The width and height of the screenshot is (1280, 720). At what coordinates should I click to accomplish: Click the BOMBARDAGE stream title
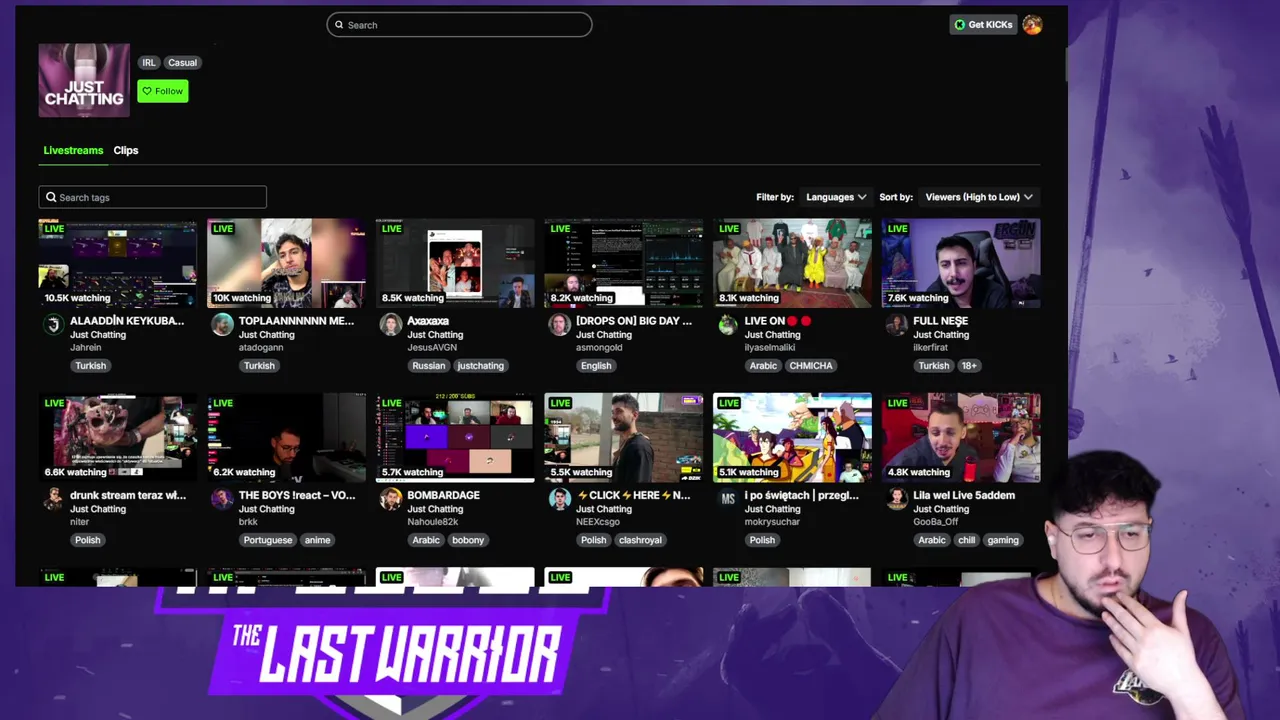[443, 495]
